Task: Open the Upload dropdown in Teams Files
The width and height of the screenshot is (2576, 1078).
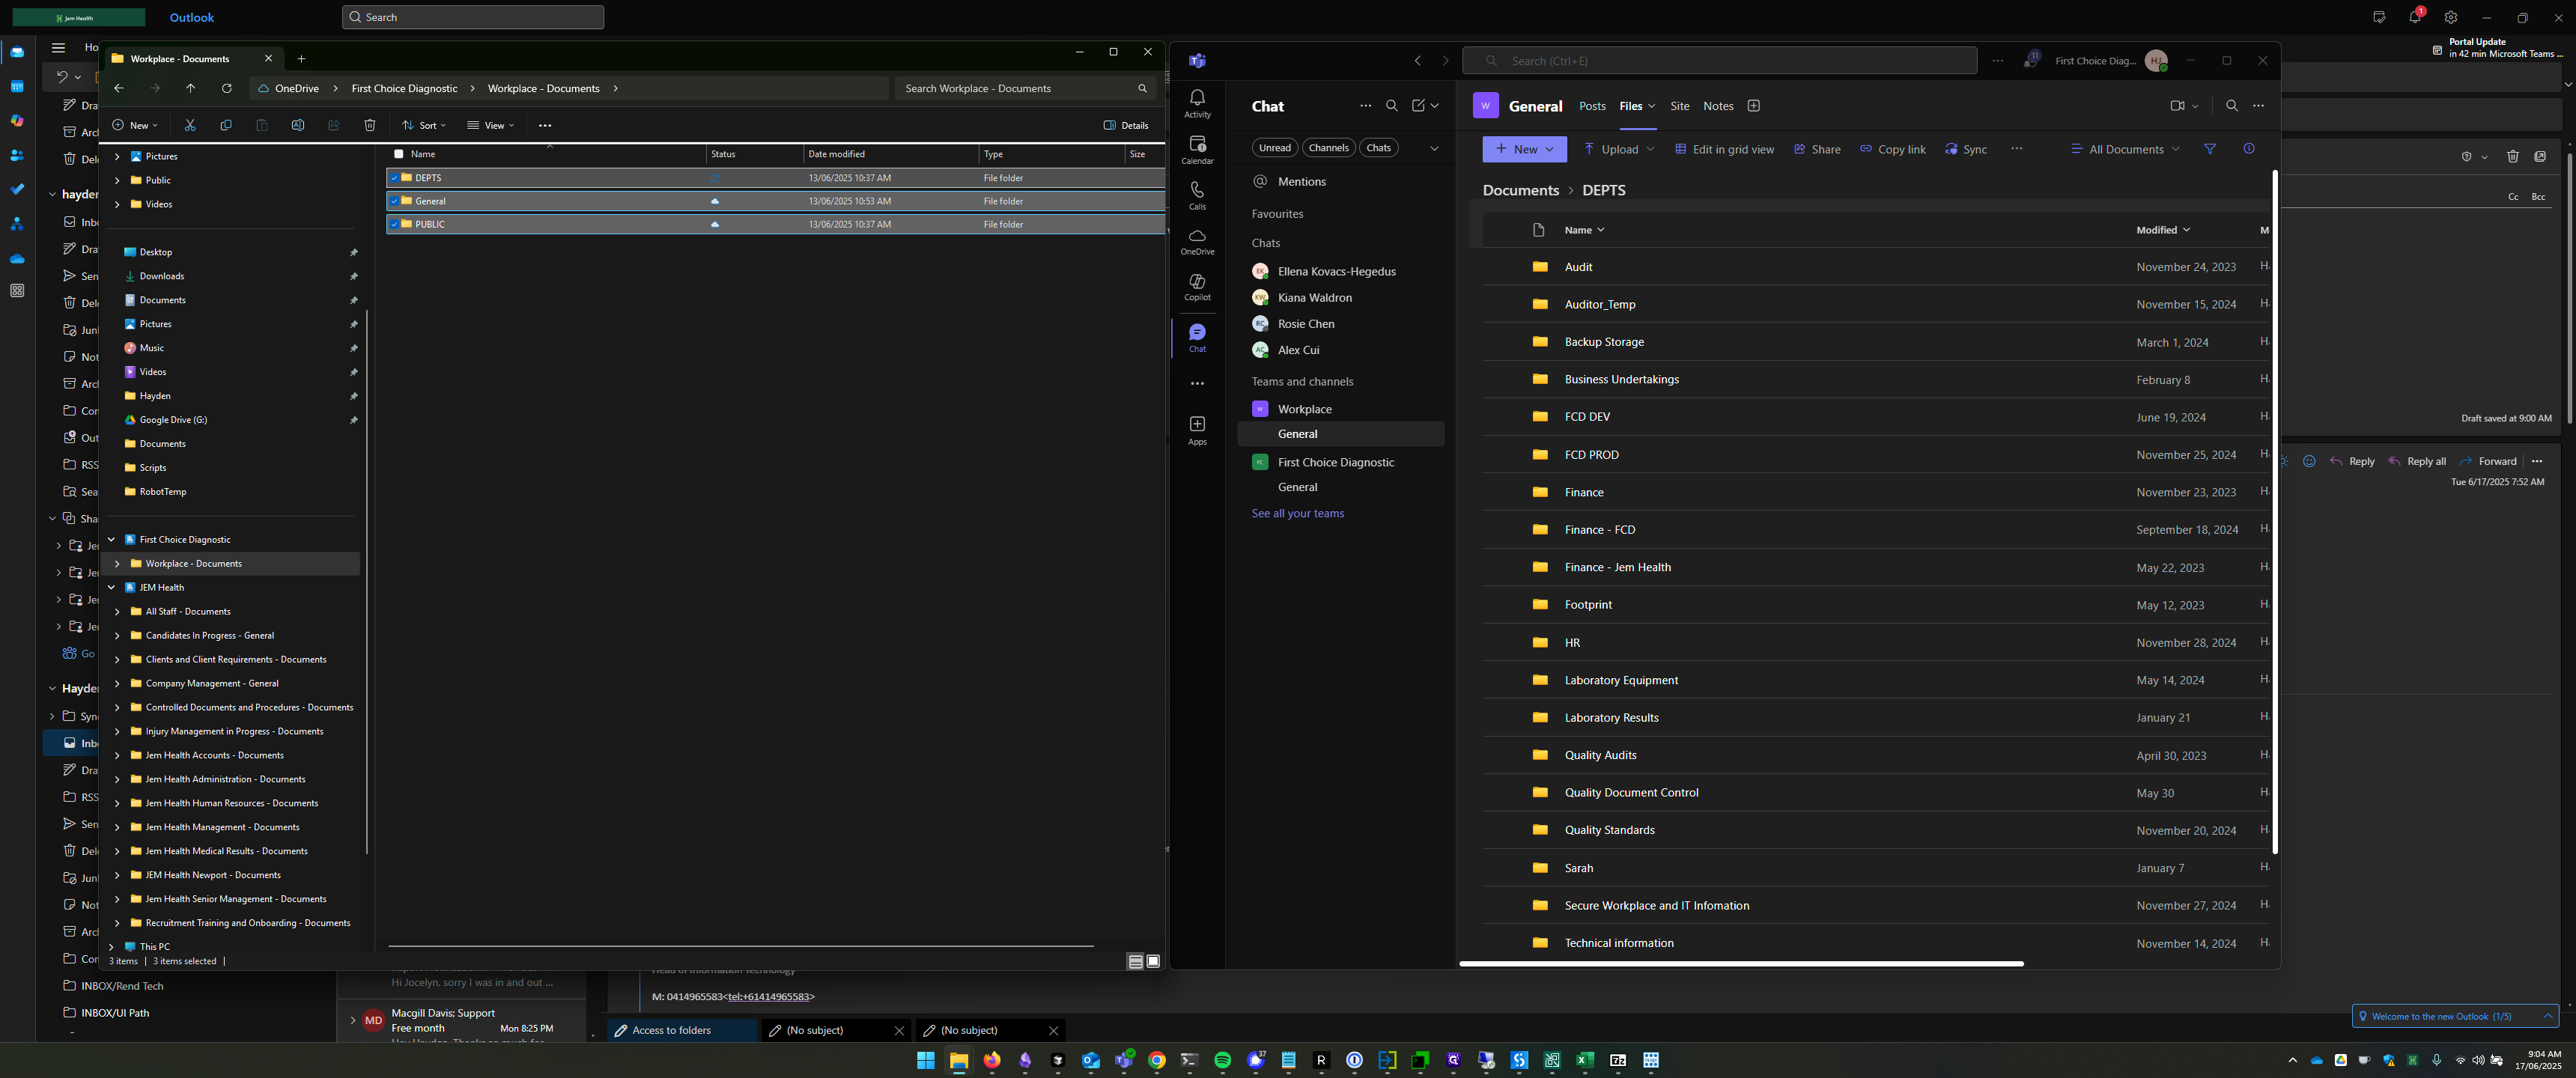Action: tap(1619, 149)
